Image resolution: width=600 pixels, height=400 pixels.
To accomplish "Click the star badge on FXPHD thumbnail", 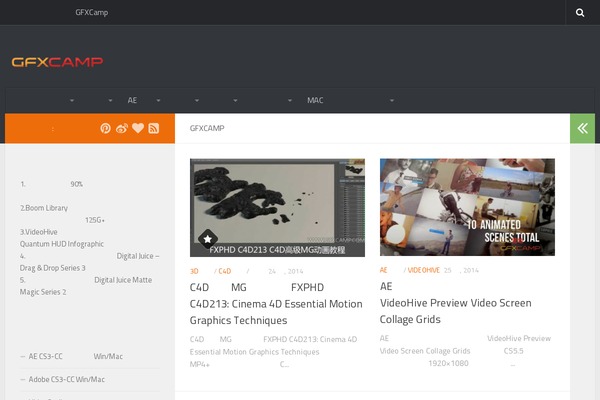I will [208, 239].
